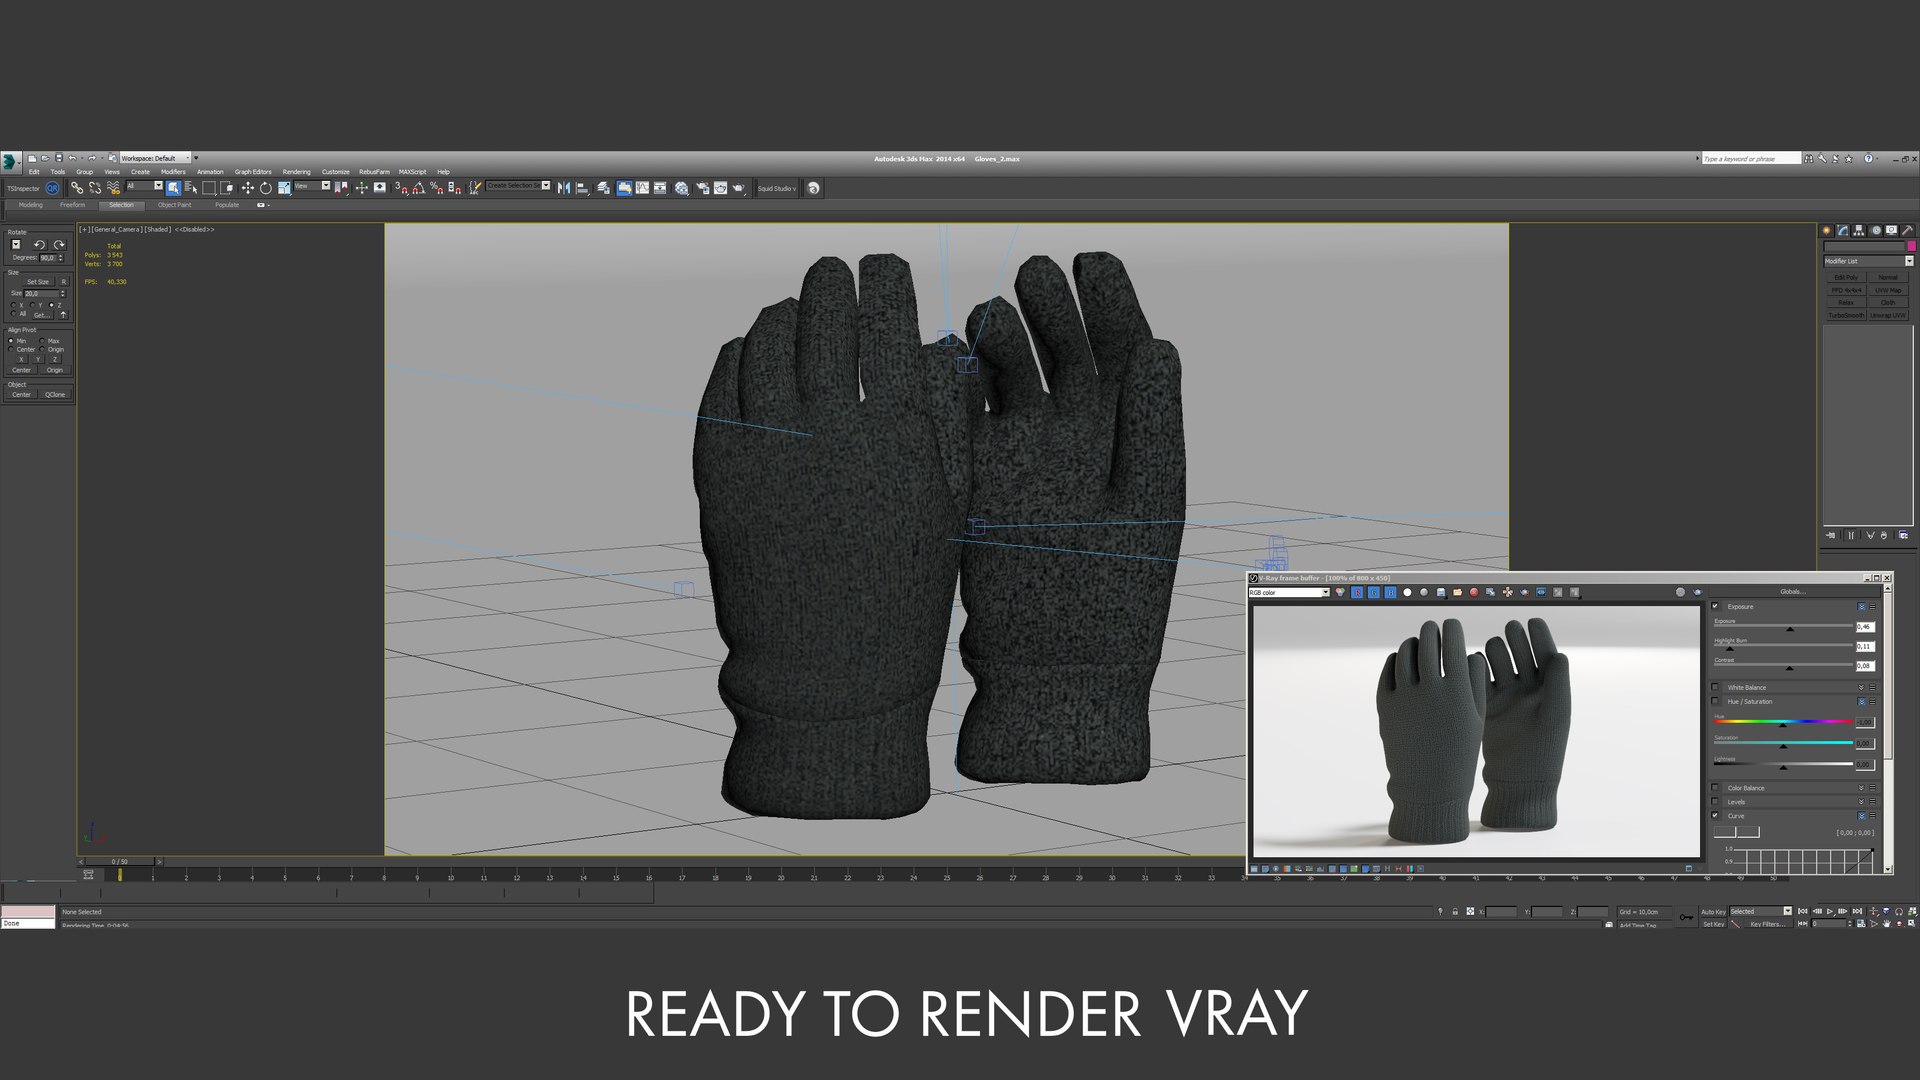Expand the White Balance rollout
This screenshot has width=1920, height=1080.
(1861, 687)
